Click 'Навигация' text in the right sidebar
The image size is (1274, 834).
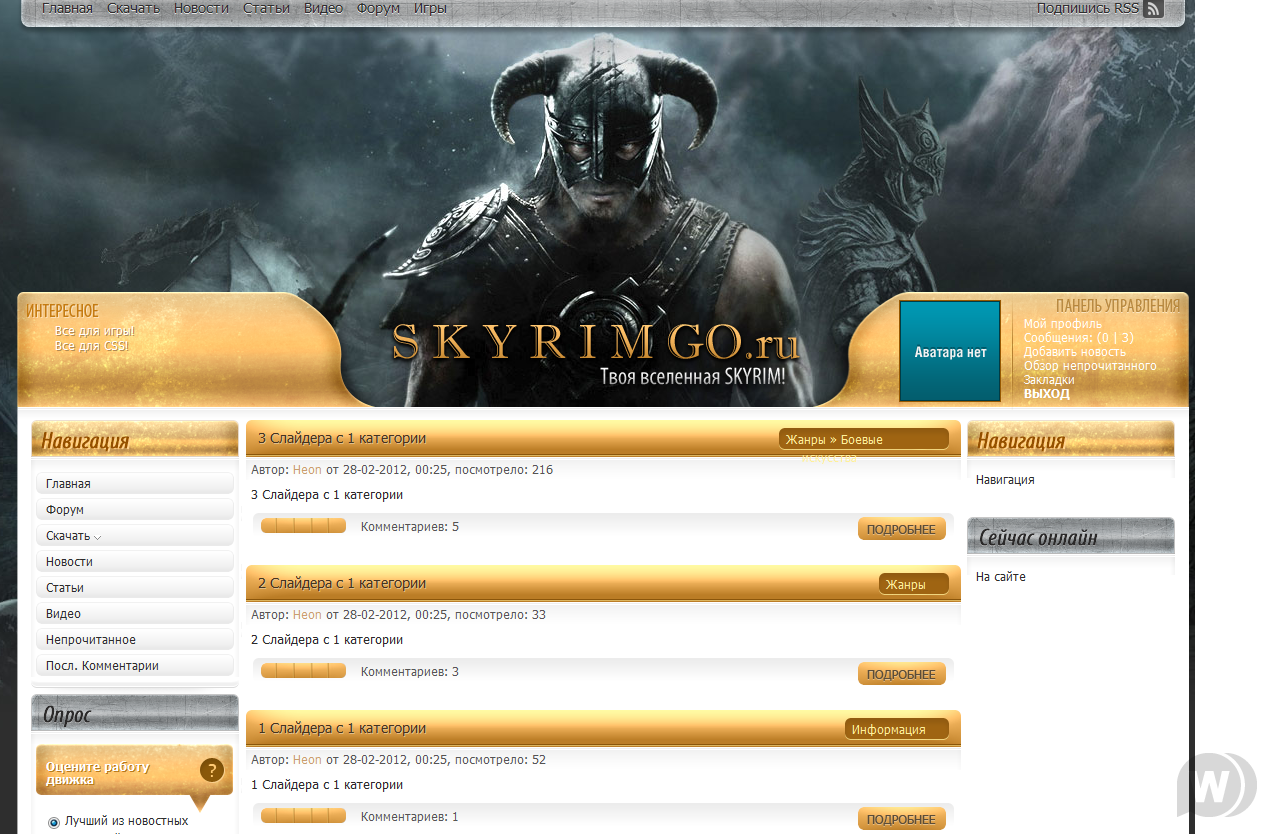pos(1005,480)
